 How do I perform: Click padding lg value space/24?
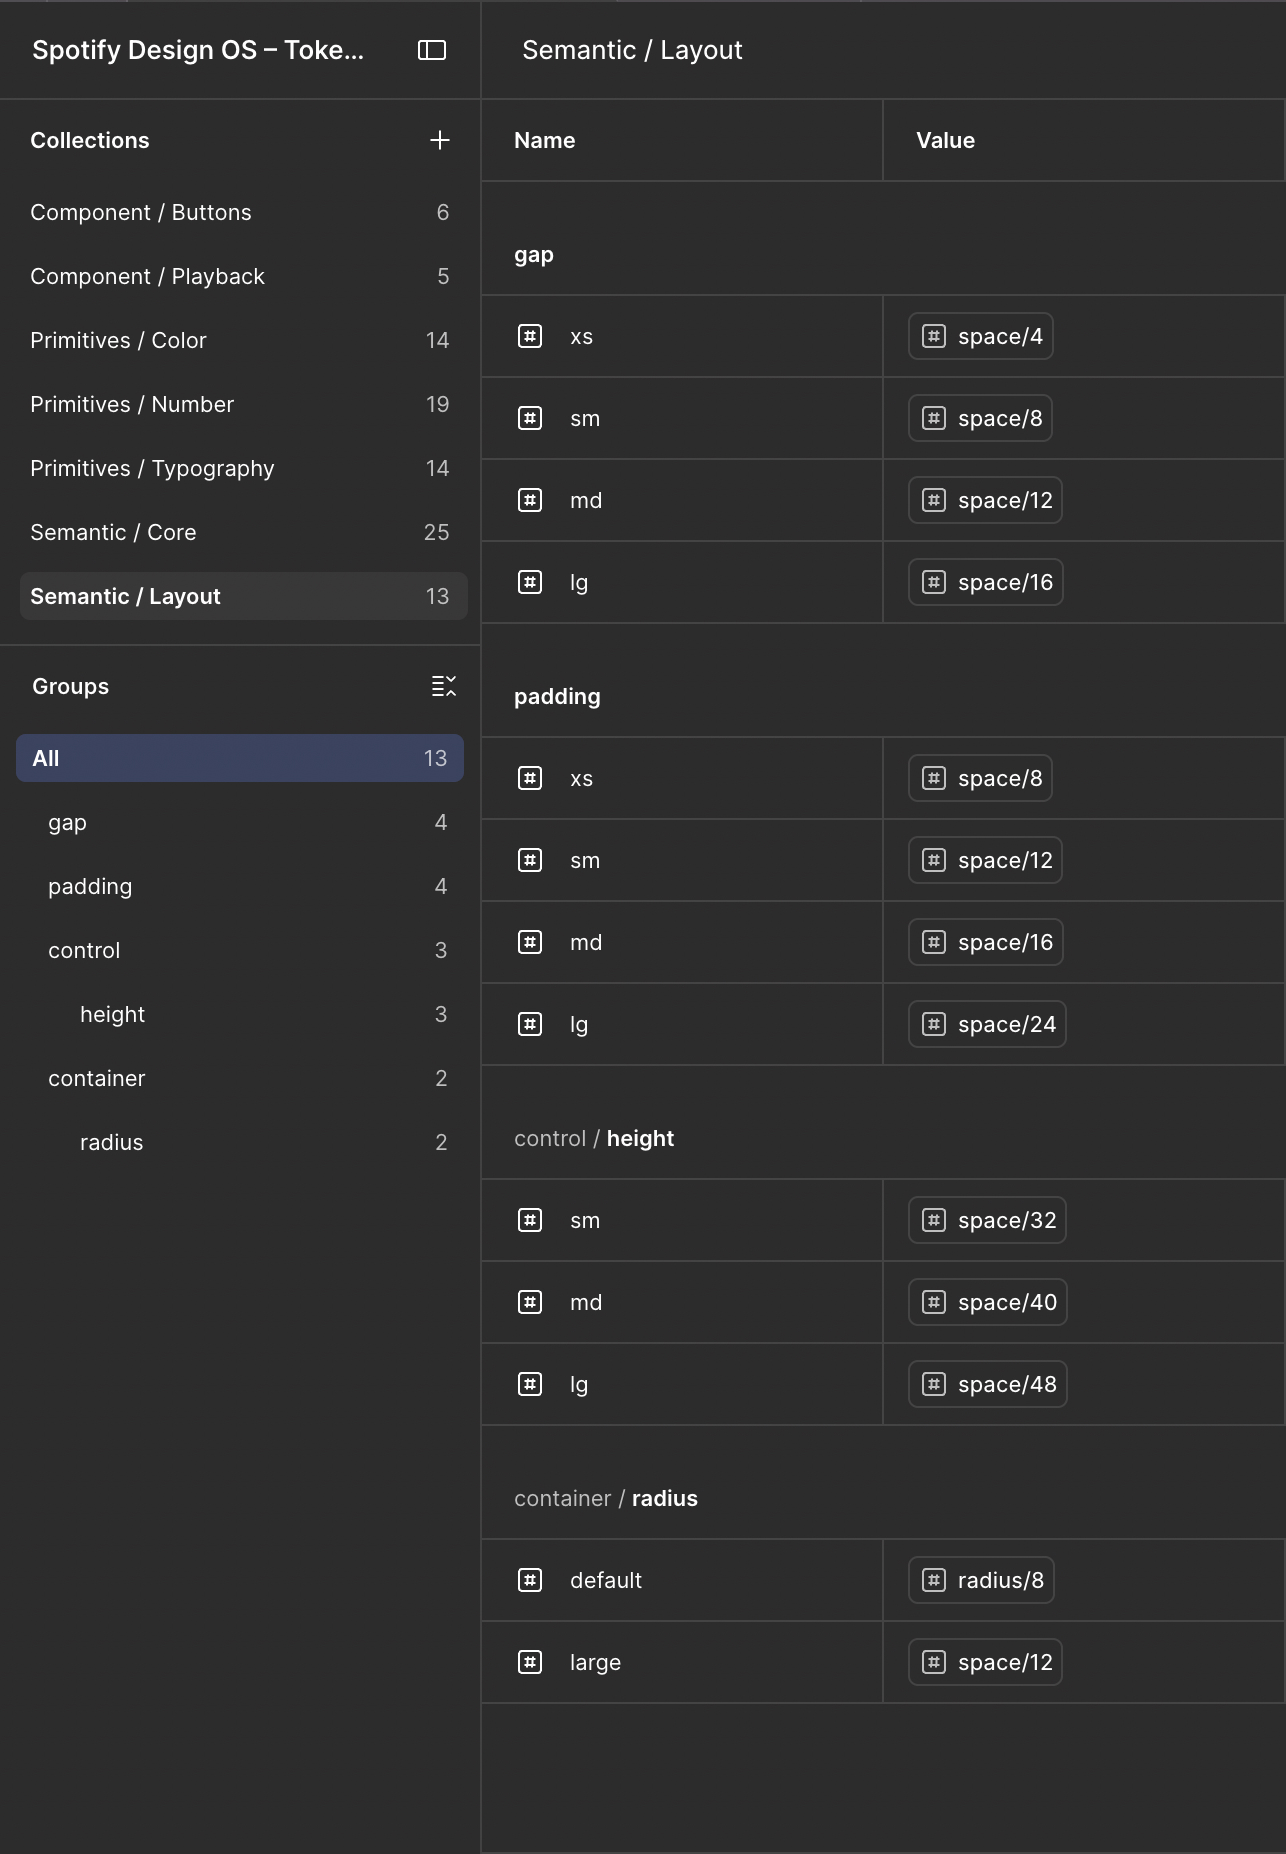(x=988, y=1024)
